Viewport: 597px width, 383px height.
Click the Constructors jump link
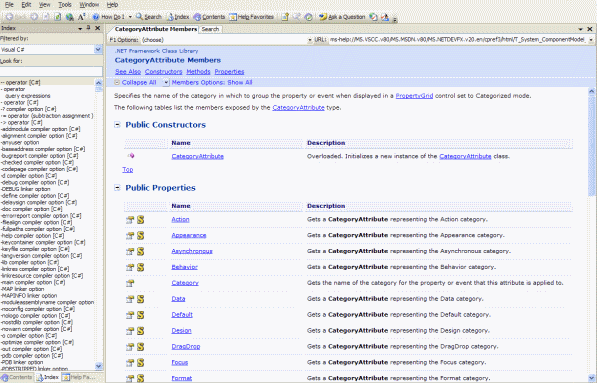[x=163, y=72]
